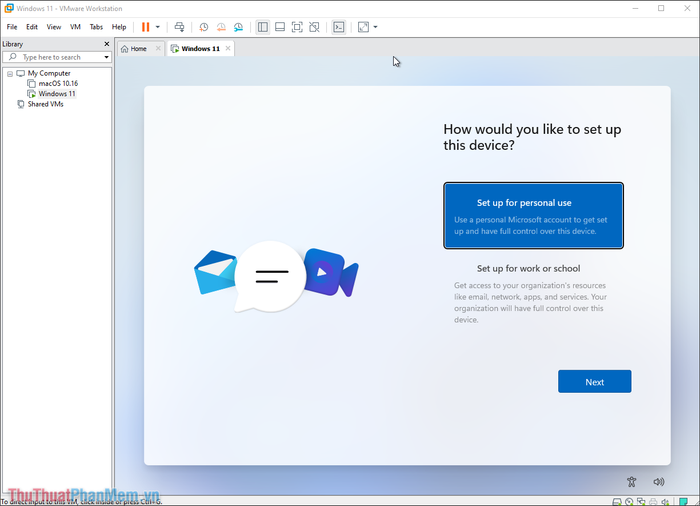This screenshot has width=700, height=506.
Task: Click the network adapter status icon
Action: coord(642,502)
